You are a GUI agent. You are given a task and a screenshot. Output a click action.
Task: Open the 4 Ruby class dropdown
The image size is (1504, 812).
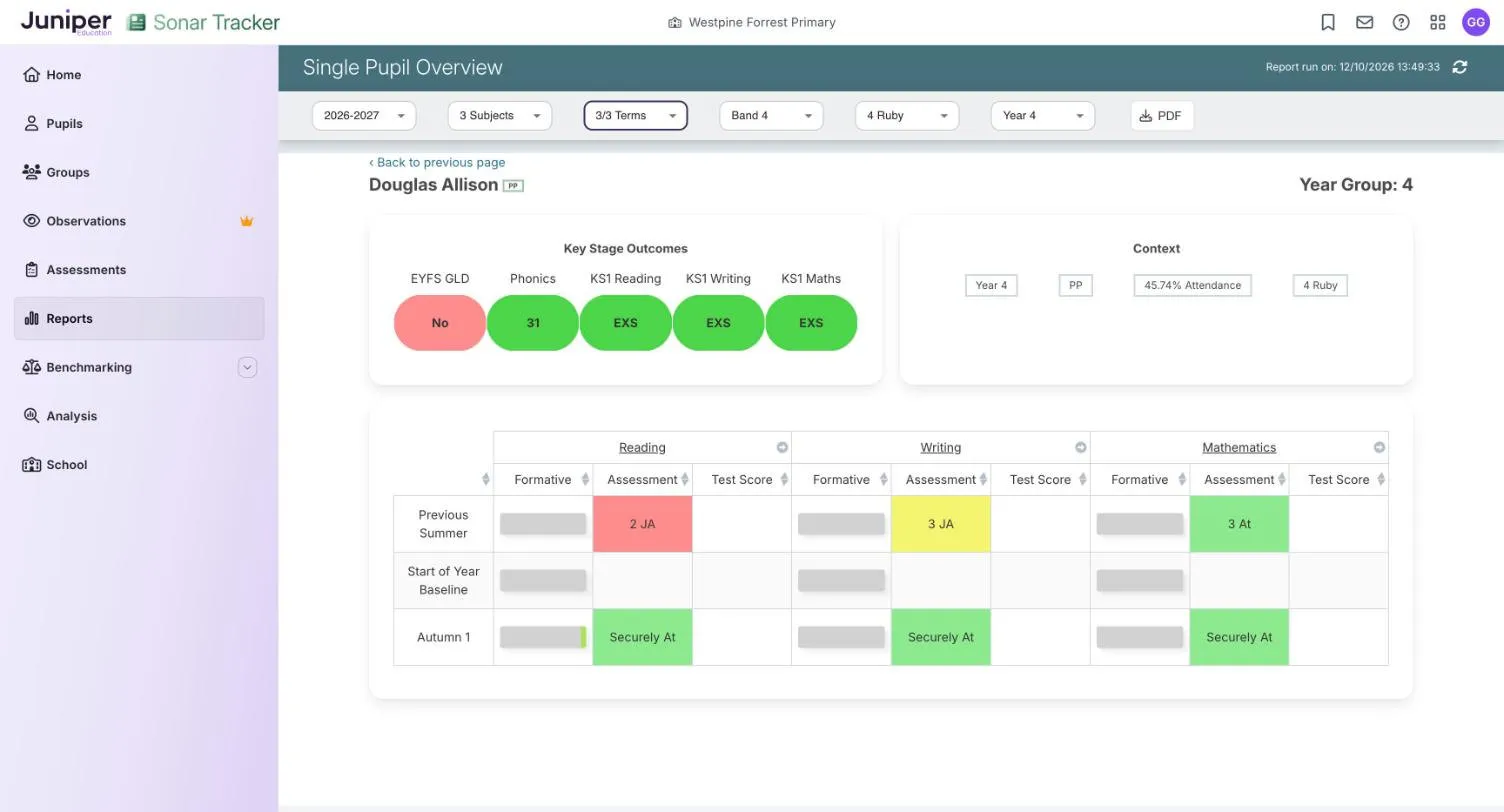[907, 116]
